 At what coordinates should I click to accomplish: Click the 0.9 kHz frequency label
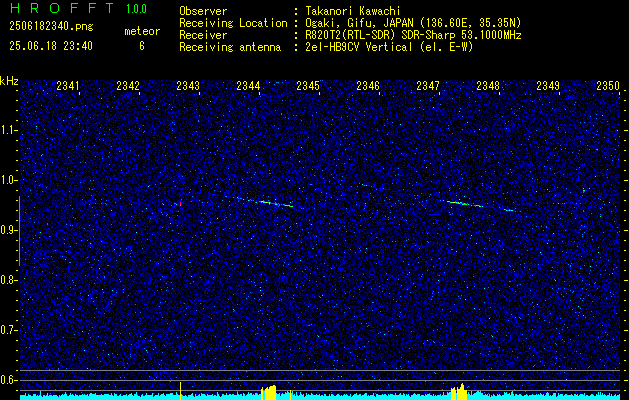tap(8, 230)
